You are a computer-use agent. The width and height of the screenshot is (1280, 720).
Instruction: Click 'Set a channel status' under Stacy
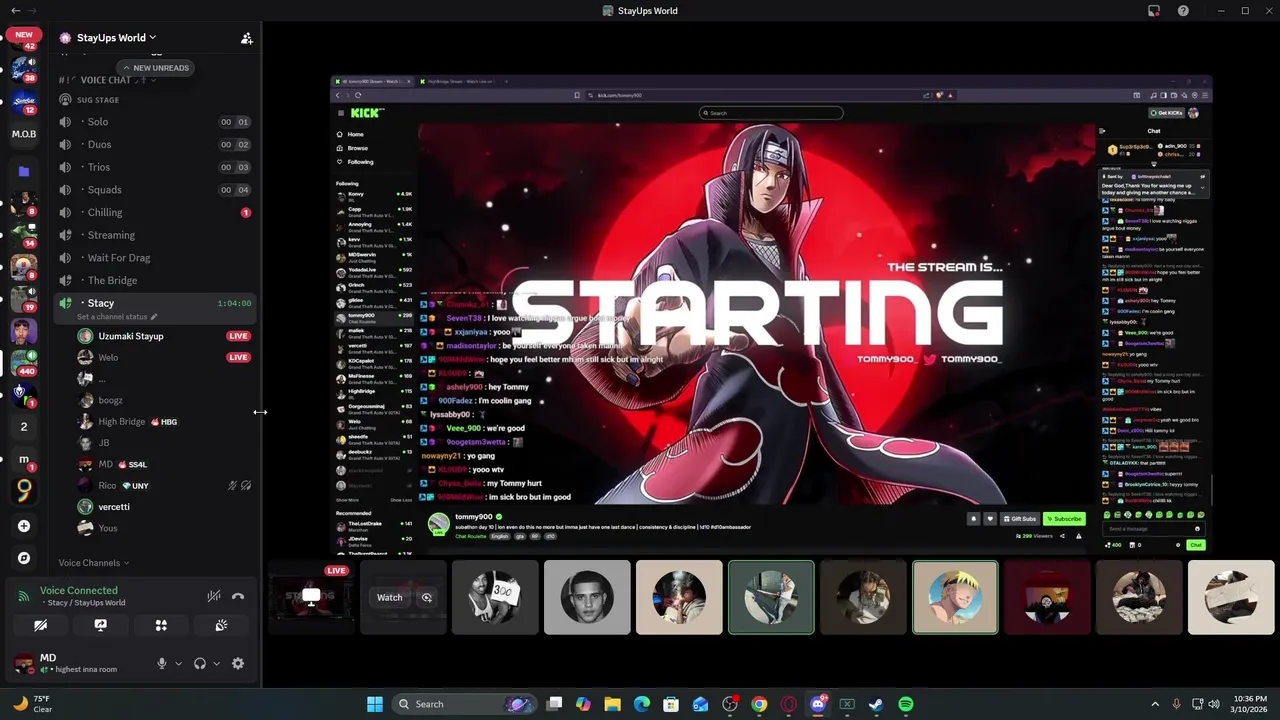point(116,317)
